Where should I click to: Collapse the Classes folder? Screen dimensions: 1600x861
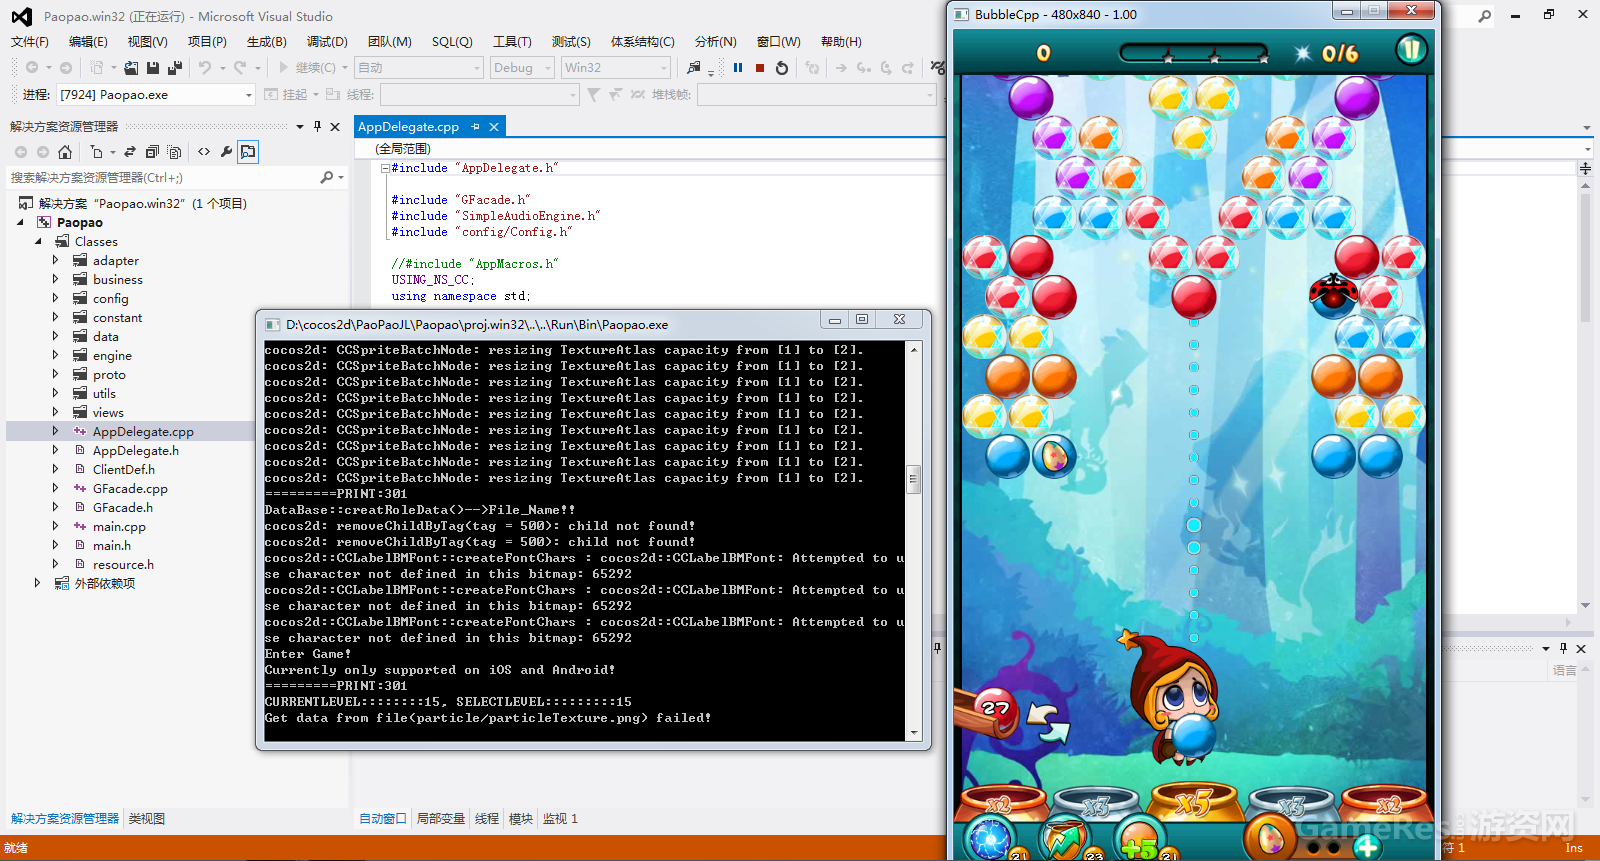[38, 241]
